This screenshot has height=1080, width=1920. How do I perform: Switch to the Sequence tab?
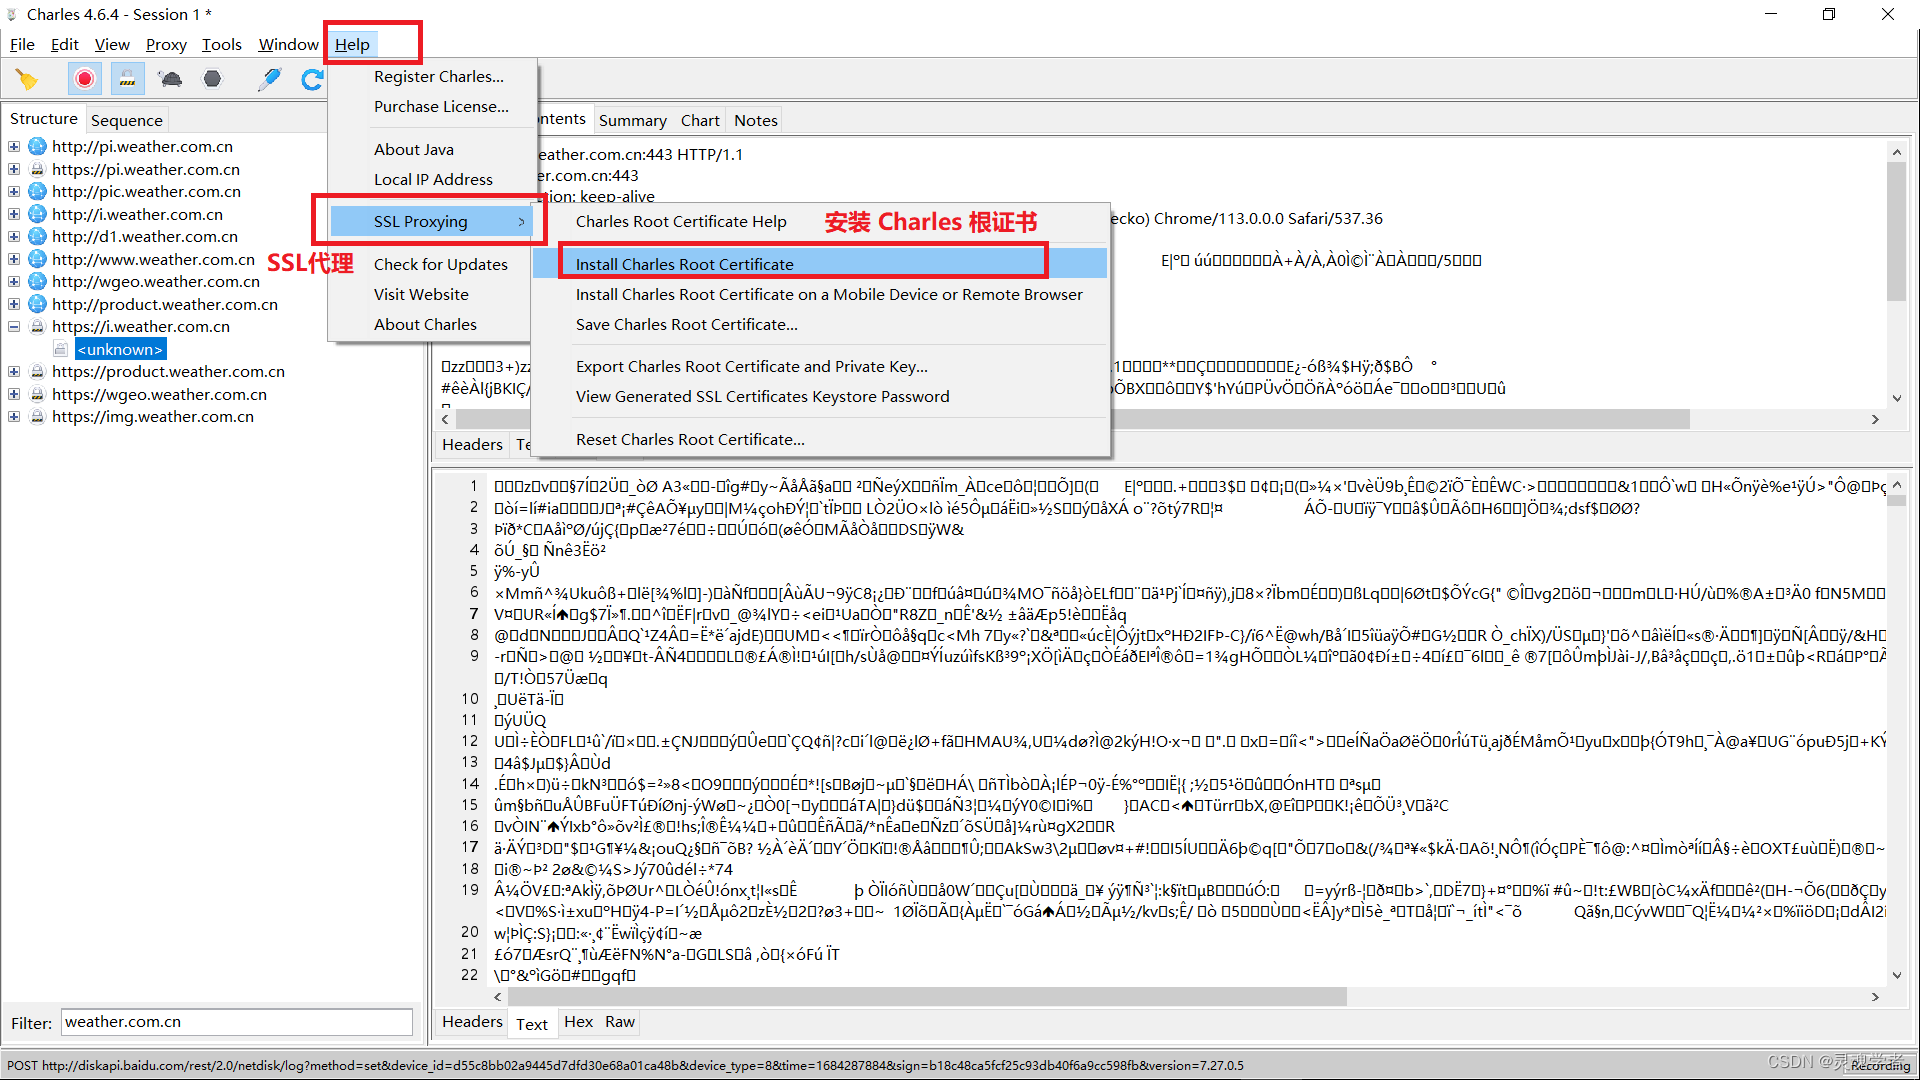[x=126, y=120]
